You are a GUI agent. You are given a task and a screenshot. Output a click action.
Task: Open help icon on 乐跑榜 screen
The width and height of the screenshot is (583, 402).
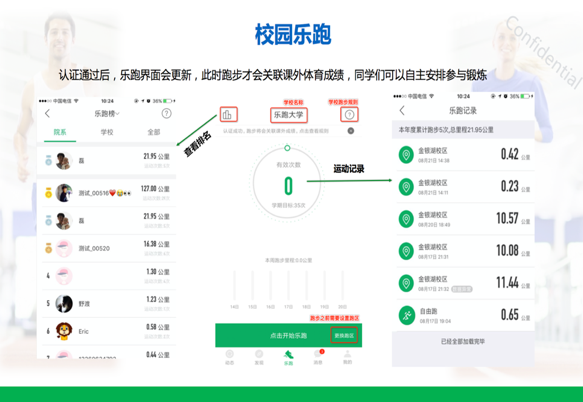[166, 113]
